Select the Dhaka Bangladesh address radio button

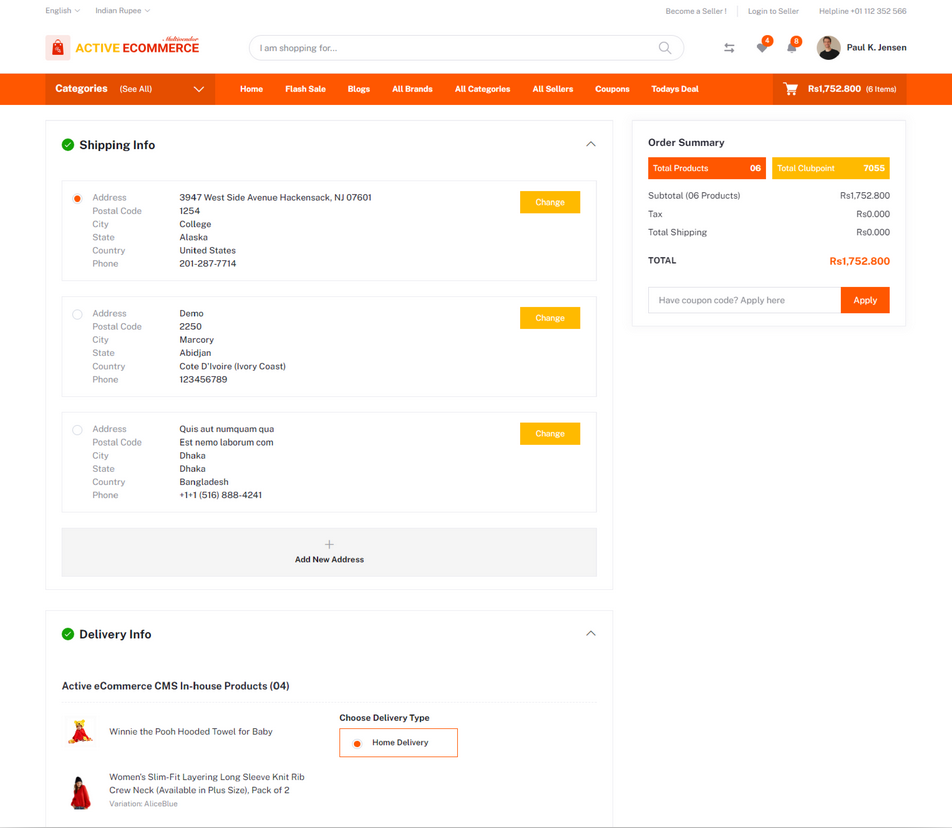pos(77,430)
